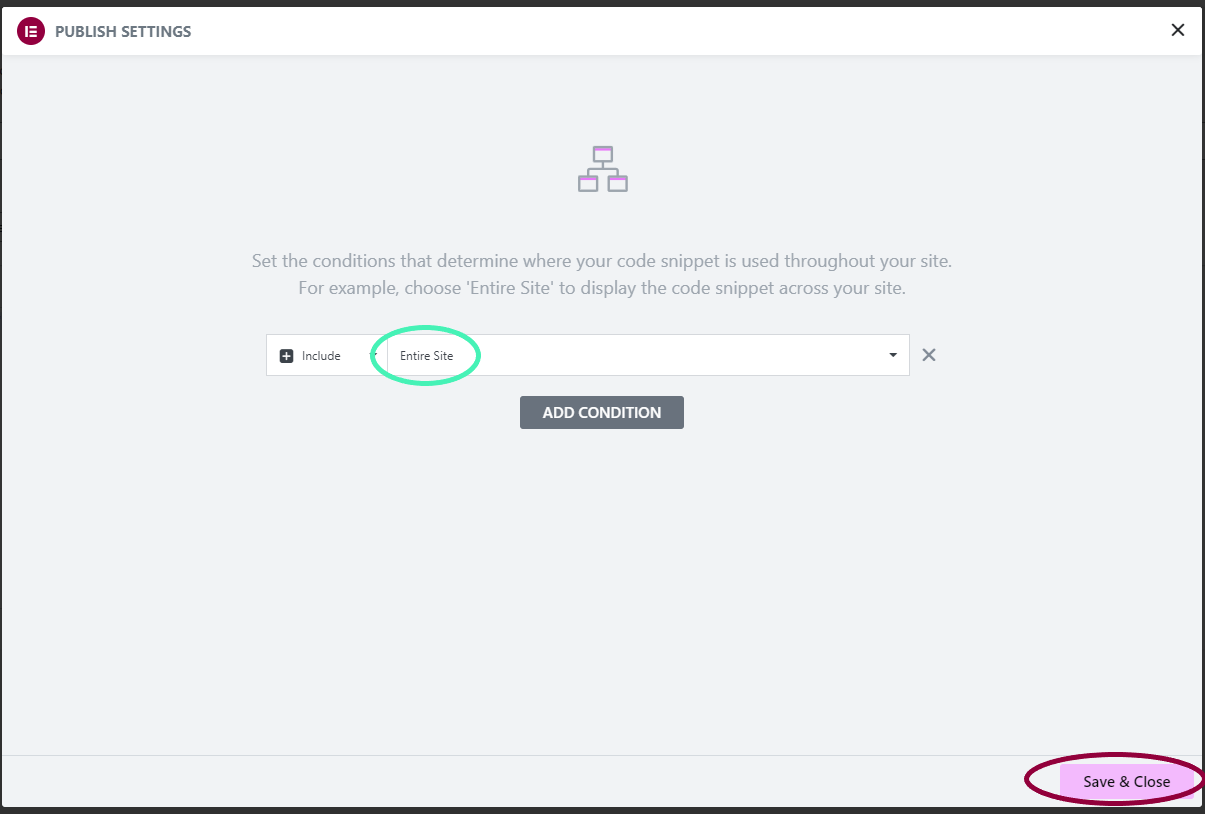
Task: Click the bottom-left box of hierarchy icon
Action: coord(588,183)
